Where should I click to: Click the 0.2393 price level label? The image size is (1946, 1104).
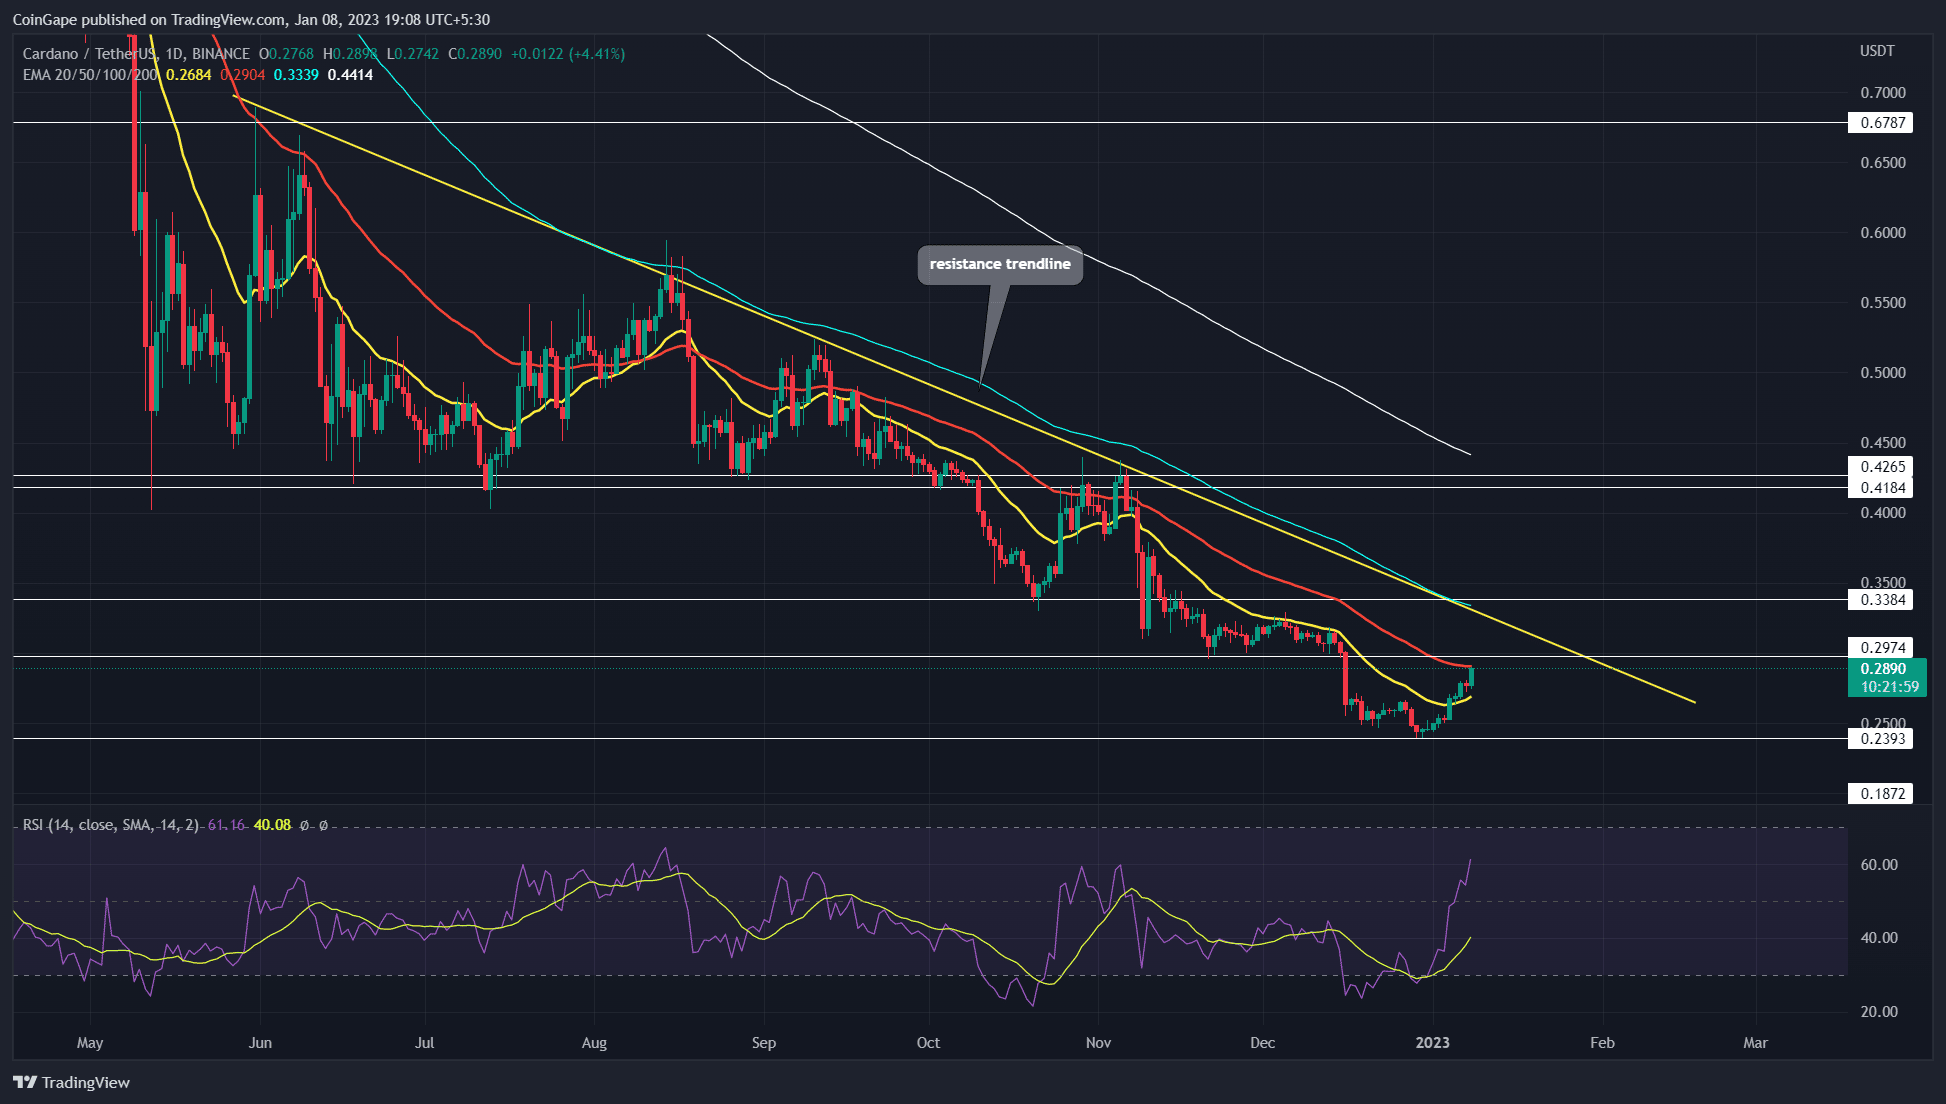click(1881, 739)
